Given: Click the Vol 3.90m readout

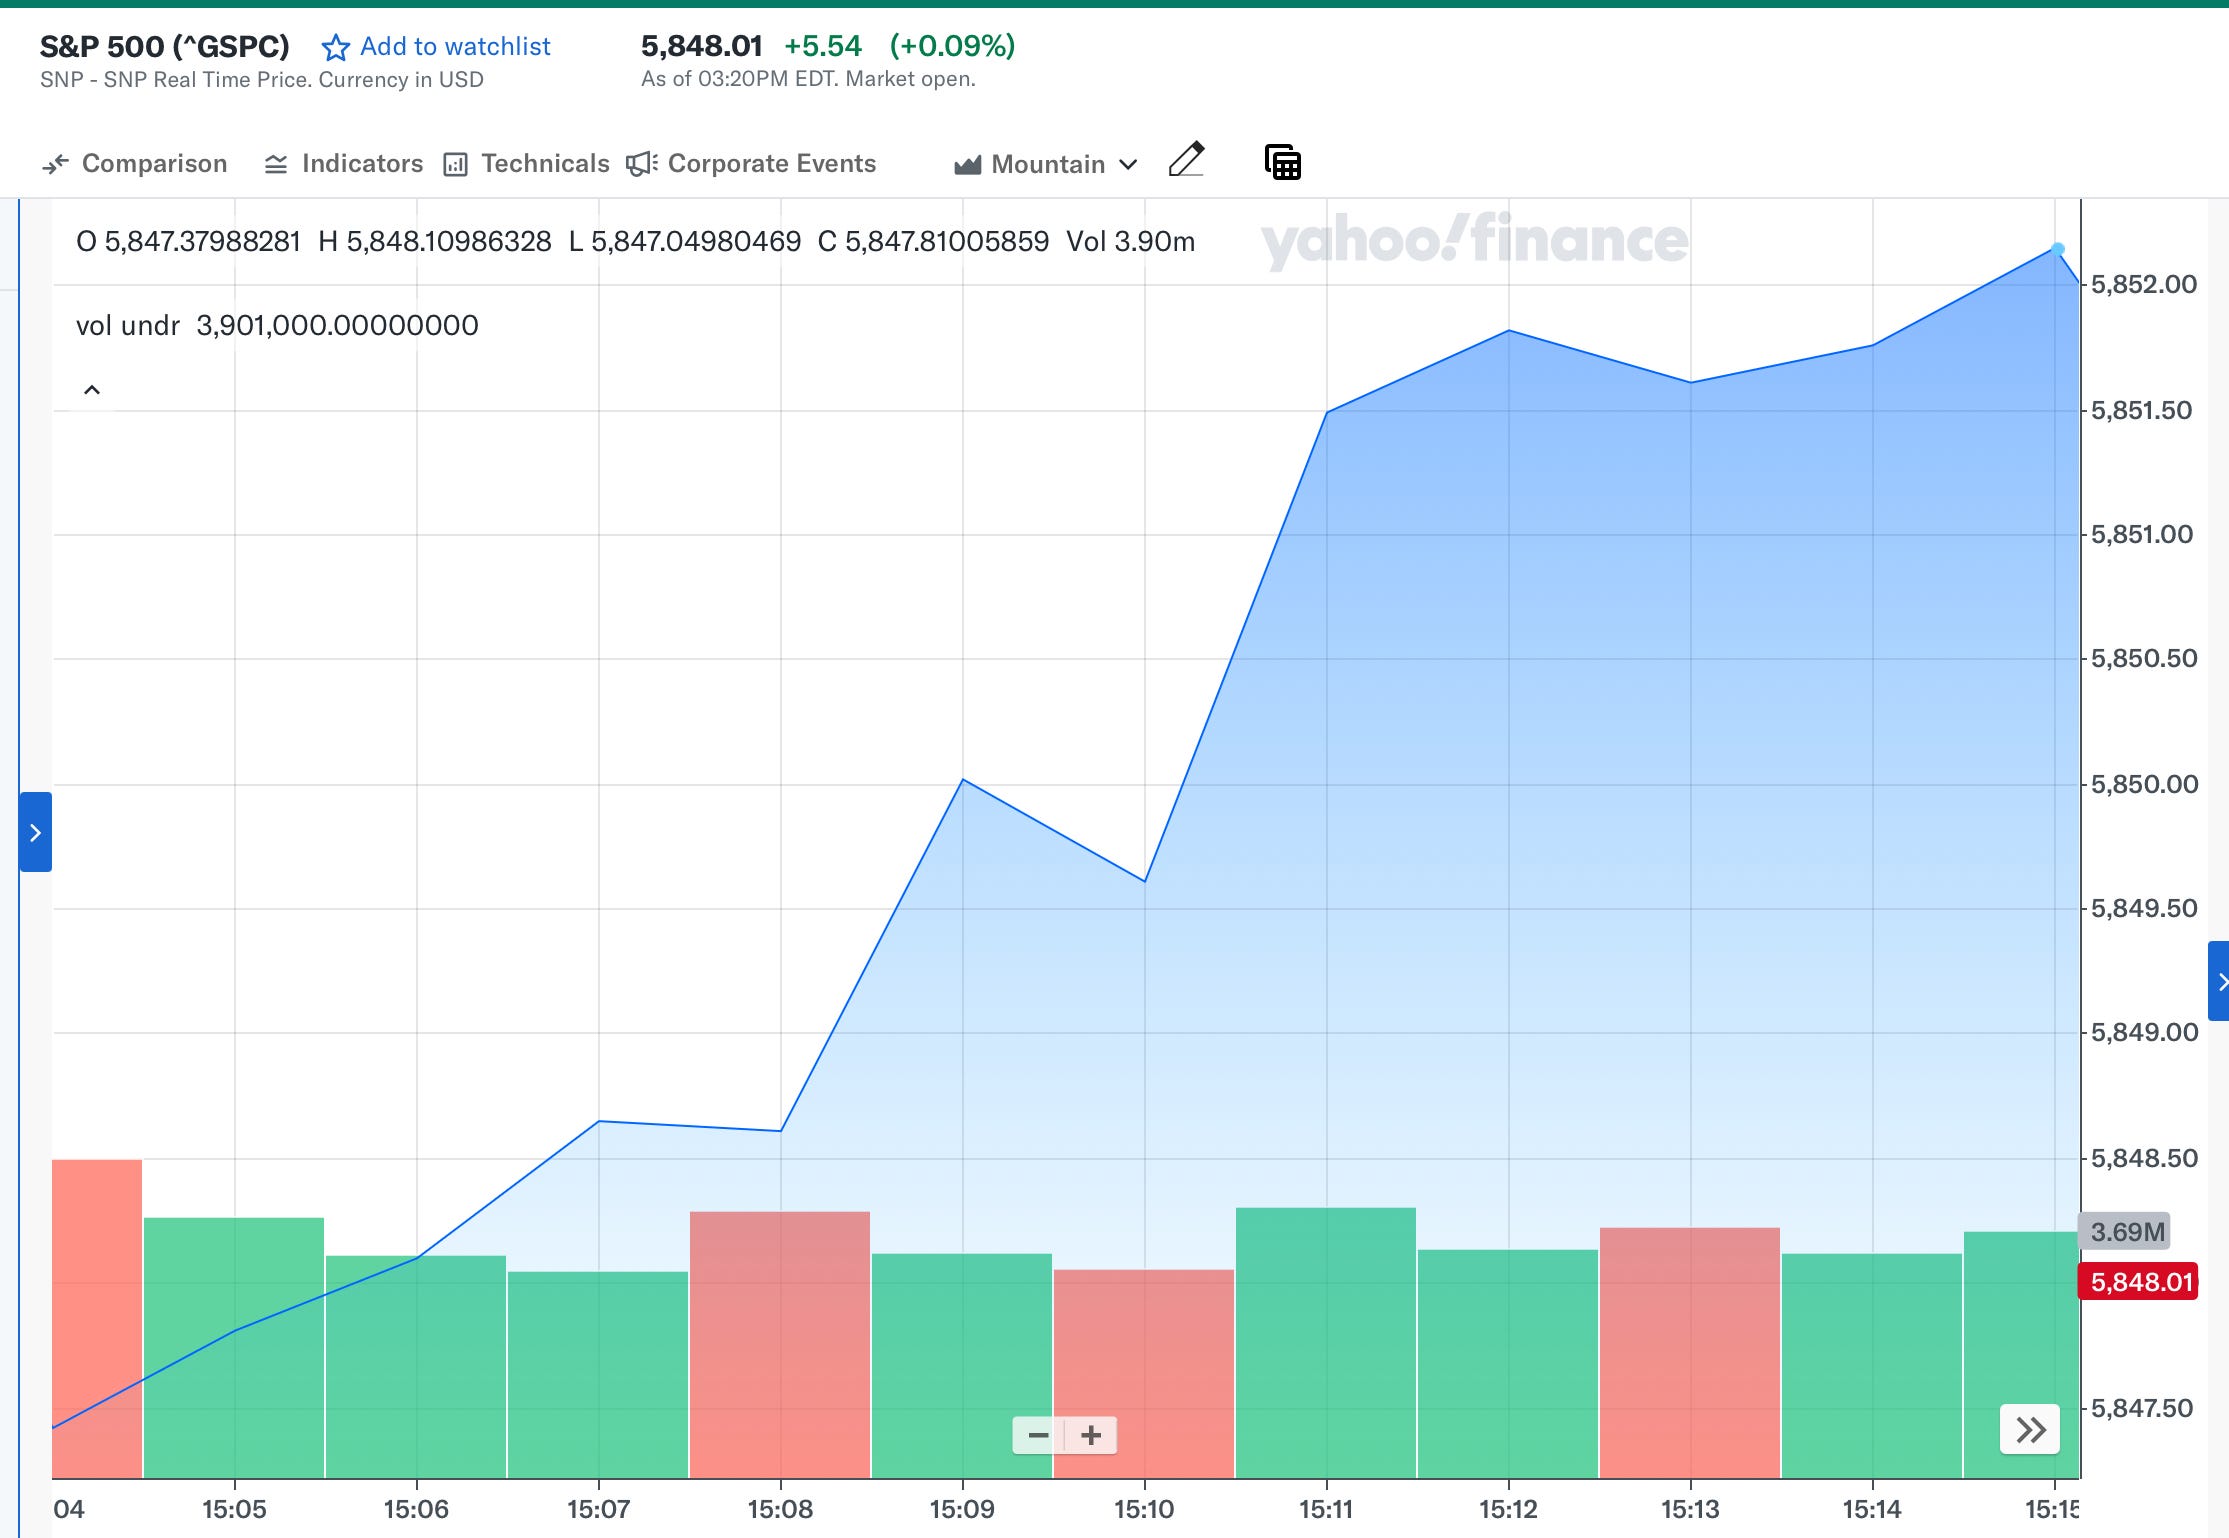Looking at the screenshot, I should click(x=1130, y=242).
